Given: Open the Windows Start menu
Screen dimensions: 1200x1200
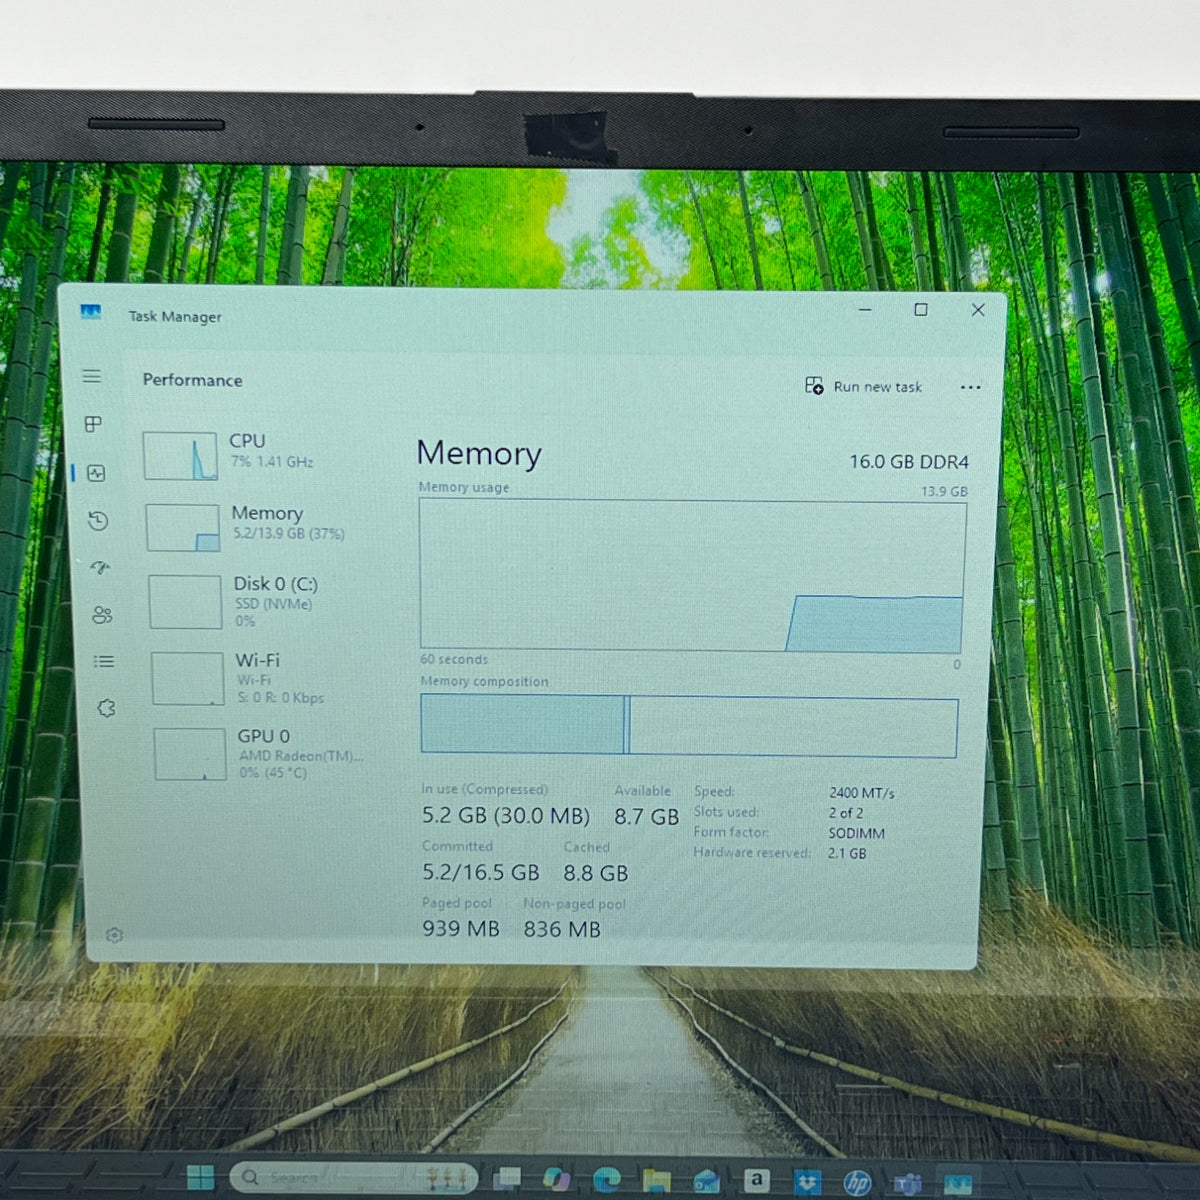Looking at the screenshot, I should point(201,1178).
